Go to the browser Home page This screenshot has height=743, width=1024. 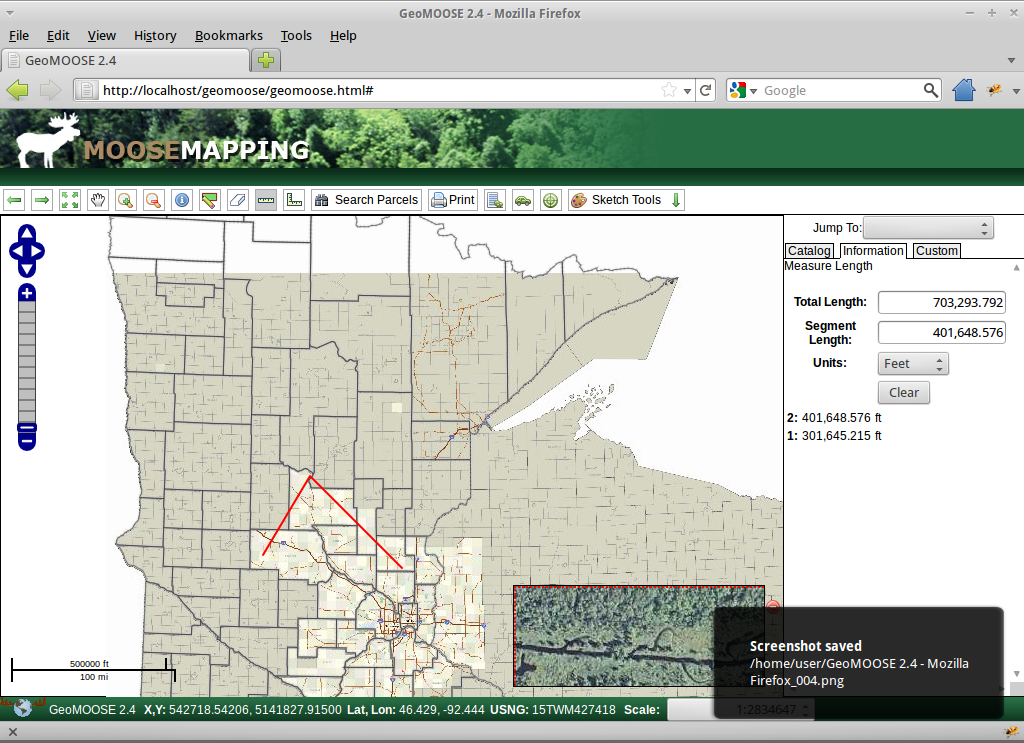pyautogui.click(x=964, y=90)
